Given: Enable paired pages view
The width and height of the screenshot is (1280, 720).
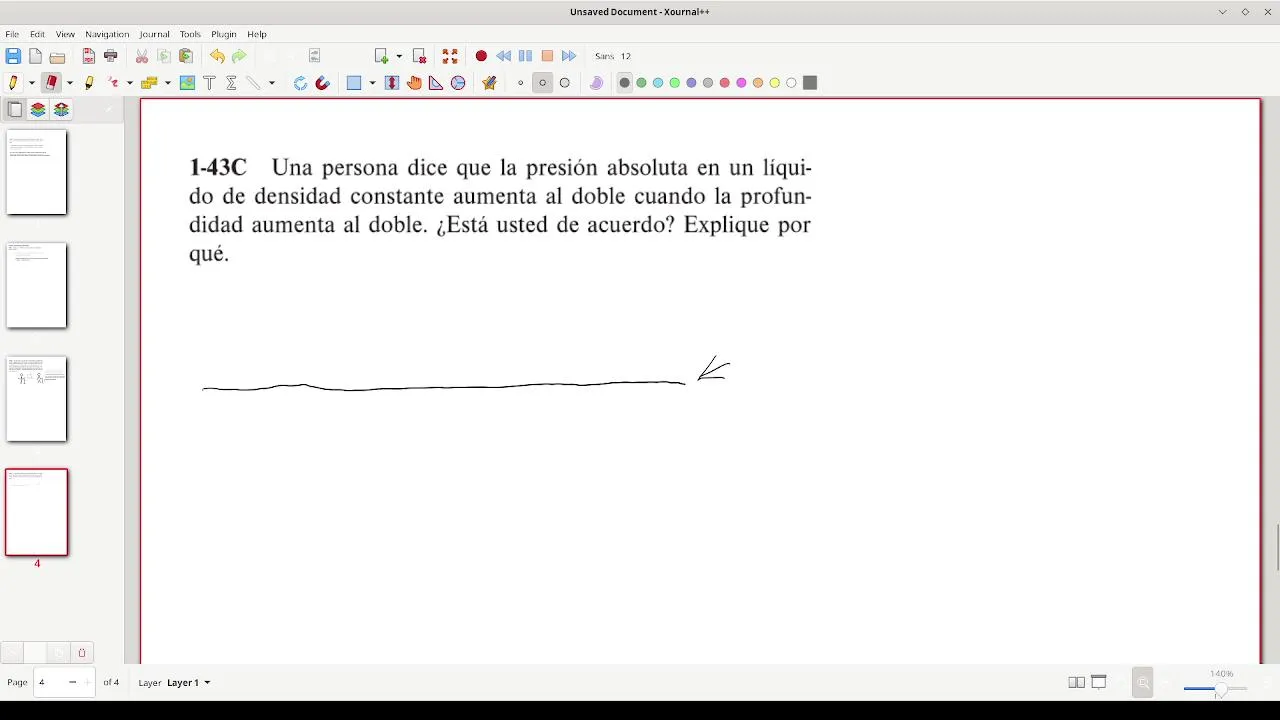Looking at the screenshot, I should point(1076,682).
